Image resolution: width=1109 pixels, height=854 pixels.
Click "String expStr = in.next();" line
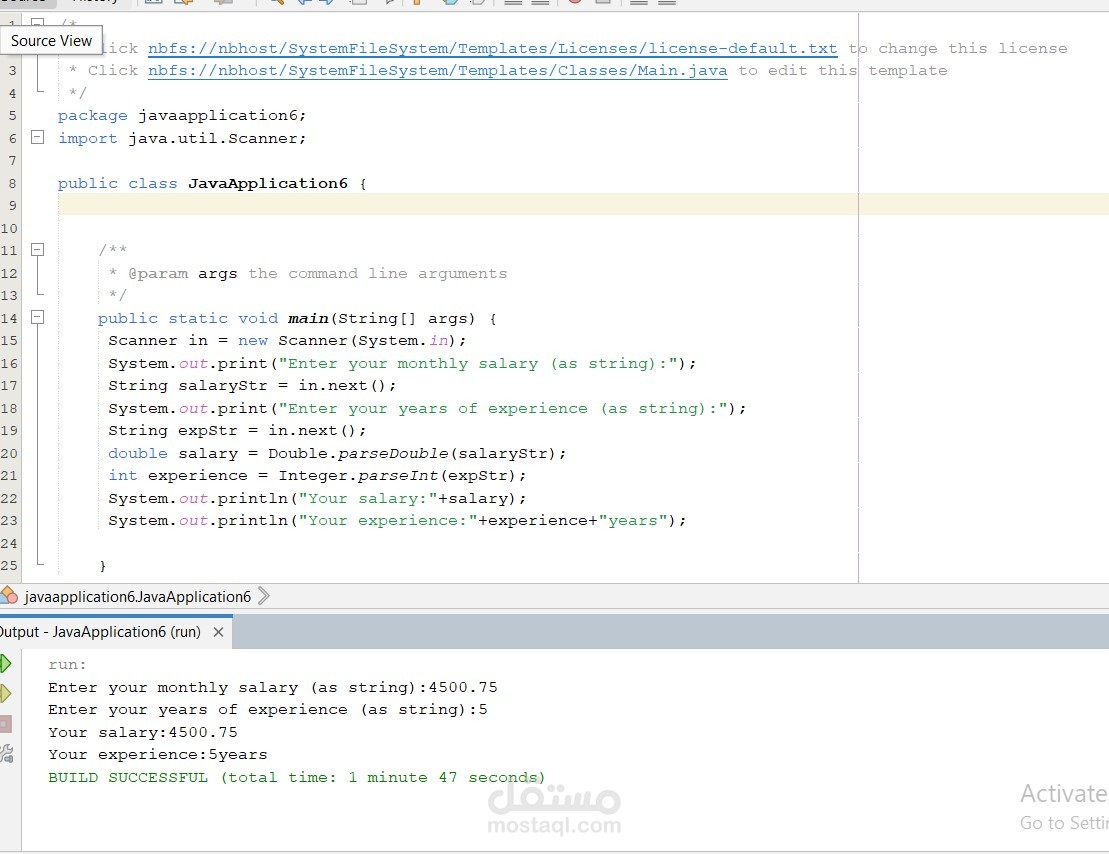coord(237,430)
